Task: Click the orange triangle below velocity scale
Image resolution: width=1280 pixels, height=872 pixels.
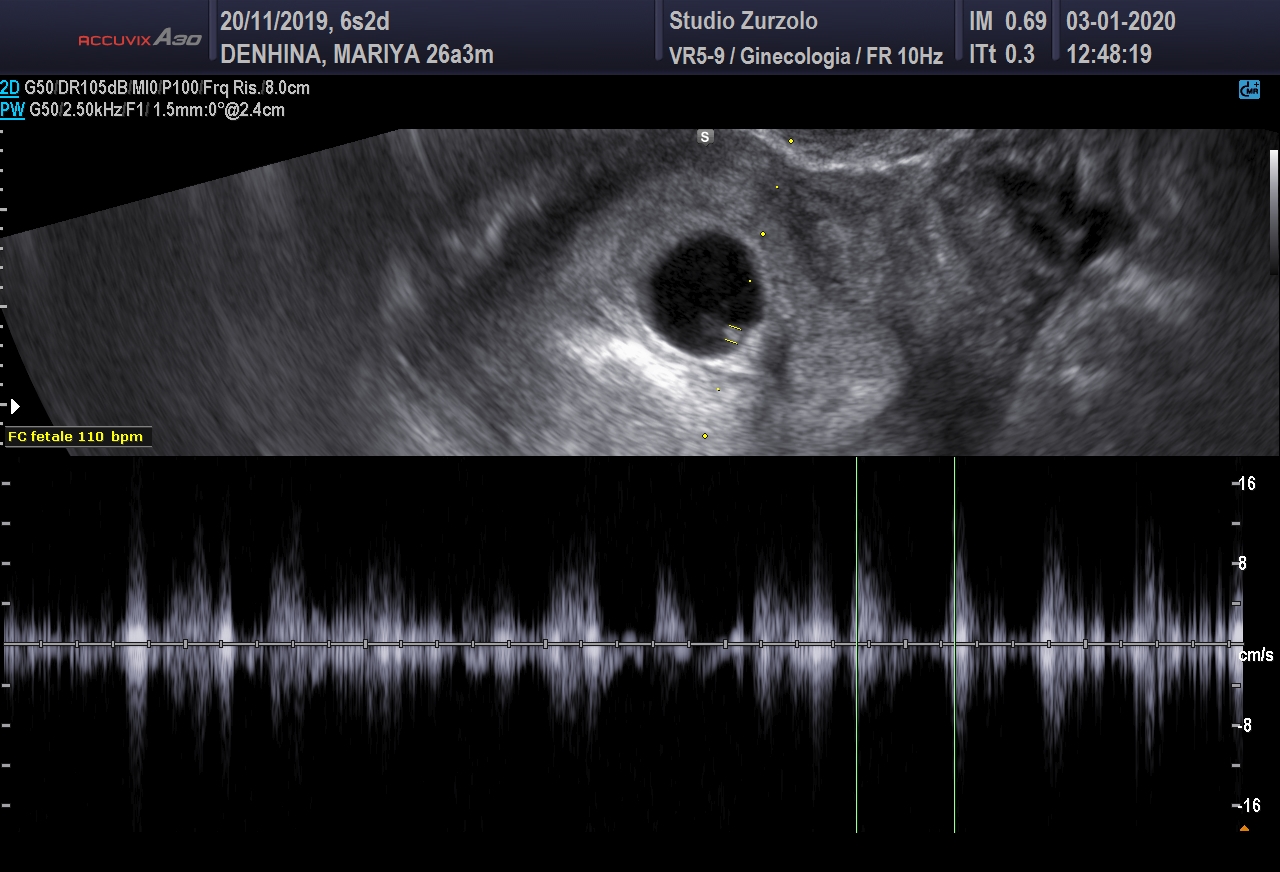Action: click(x=1244, y=828)
